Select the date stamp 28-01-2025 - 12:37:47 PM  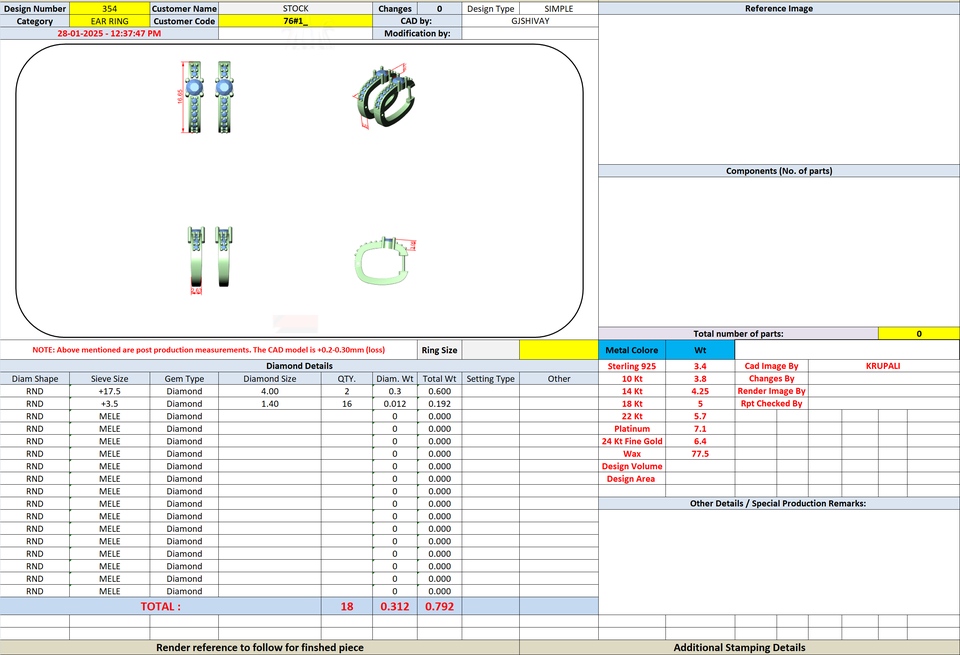pyautogui.click(x=109, y=34)
